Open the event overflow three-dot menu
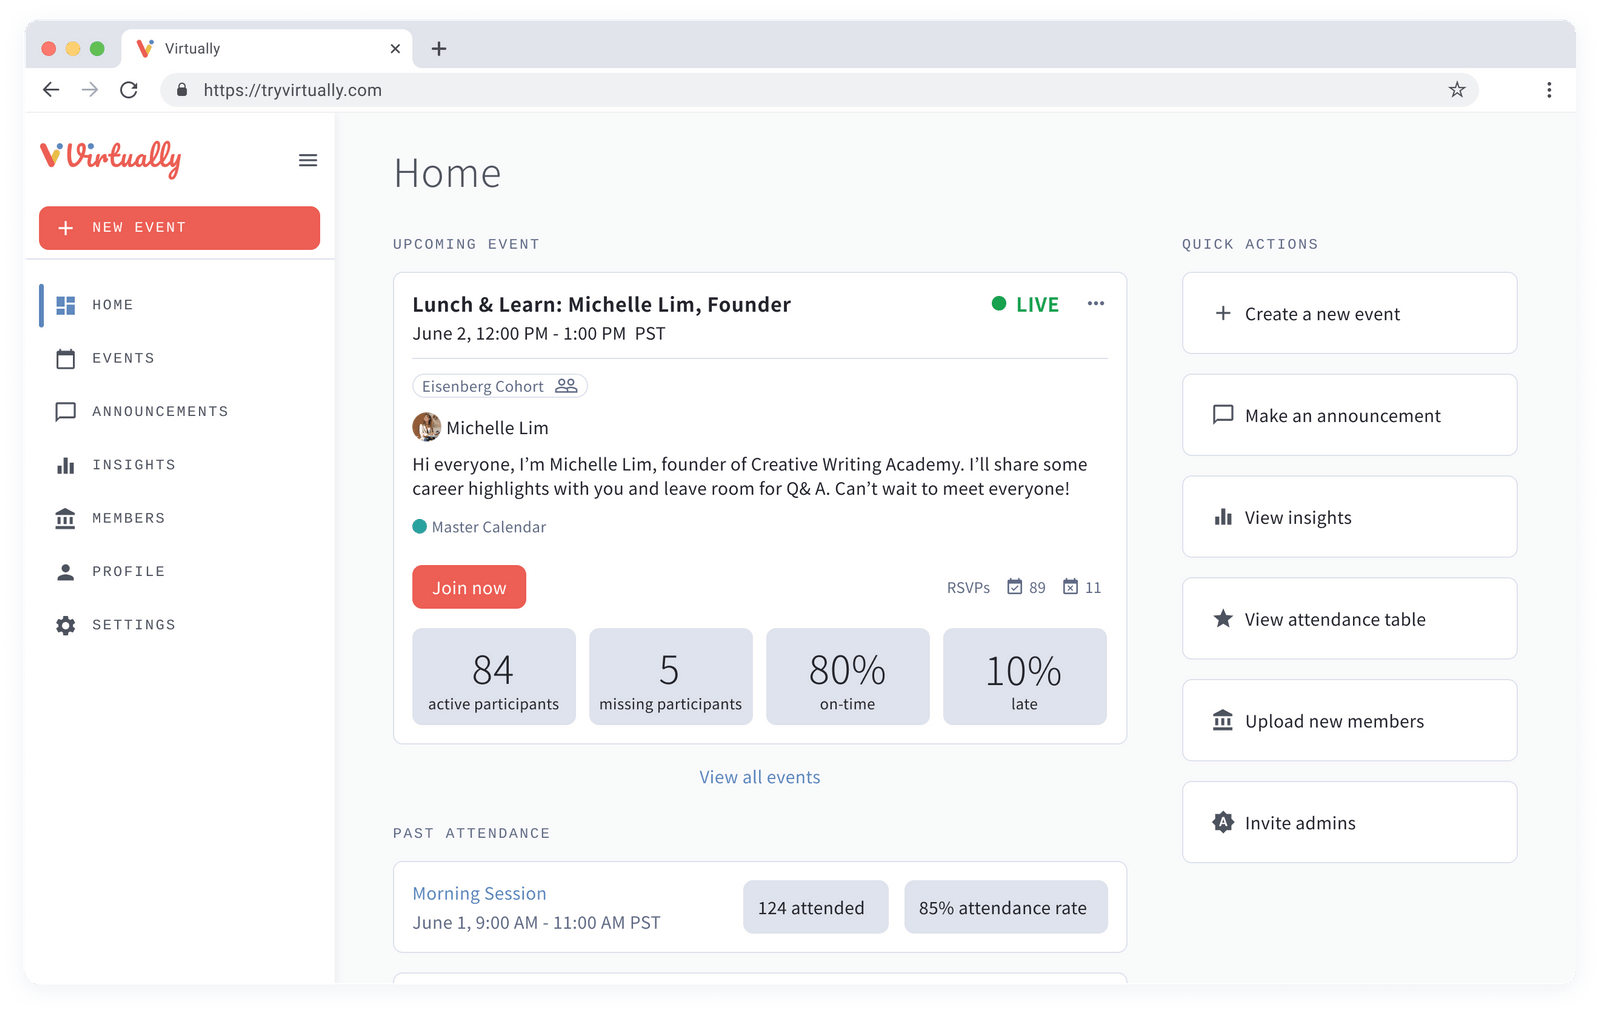This screenshot has height=1013, width=1600. [x=1096, y=304]
